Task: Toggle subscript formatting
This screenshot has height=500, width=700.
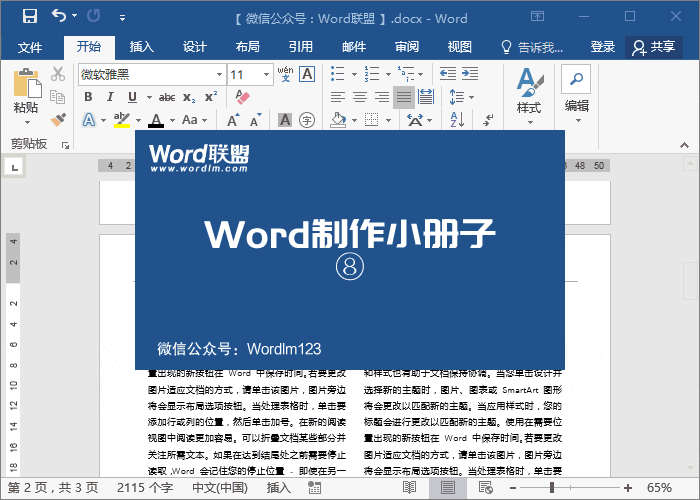Action: (x=189, y=97)
